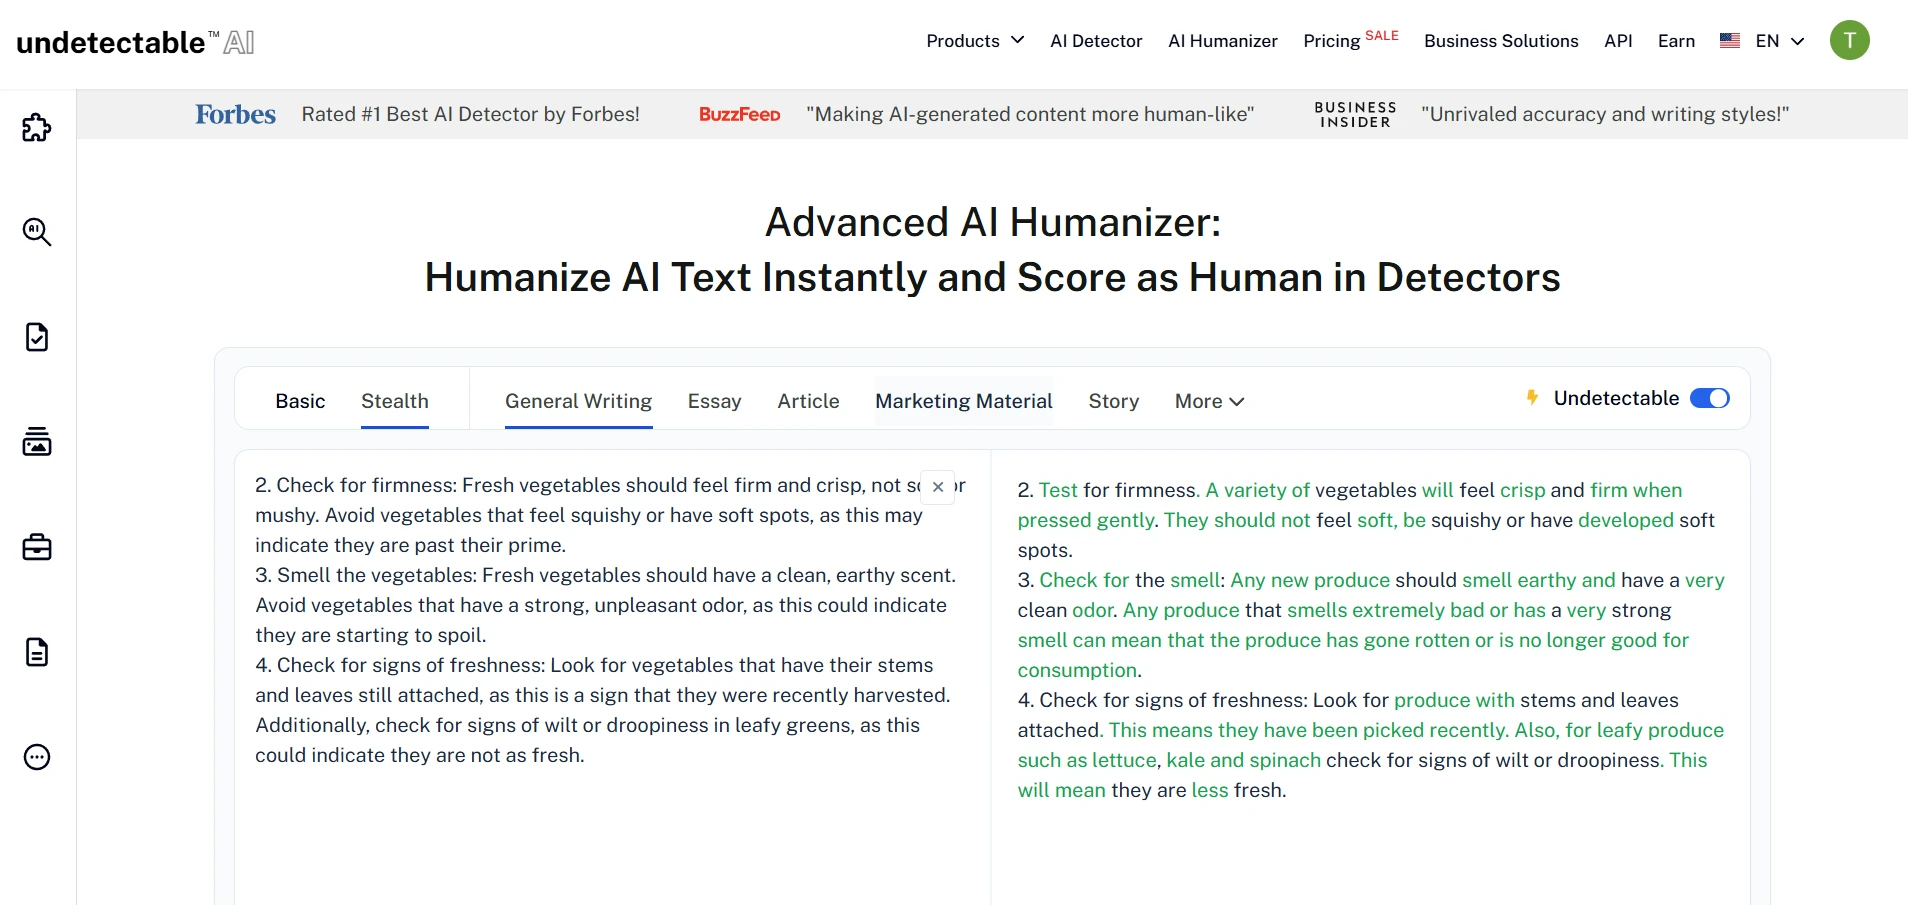
Task: Open the puzzle-piece extension sidebar icon
Action: (x=37, y=127)
